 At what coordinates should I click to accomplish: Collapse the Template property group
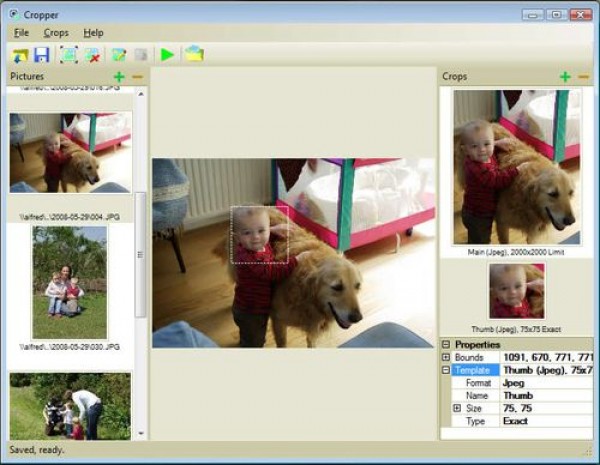(446, 370)
